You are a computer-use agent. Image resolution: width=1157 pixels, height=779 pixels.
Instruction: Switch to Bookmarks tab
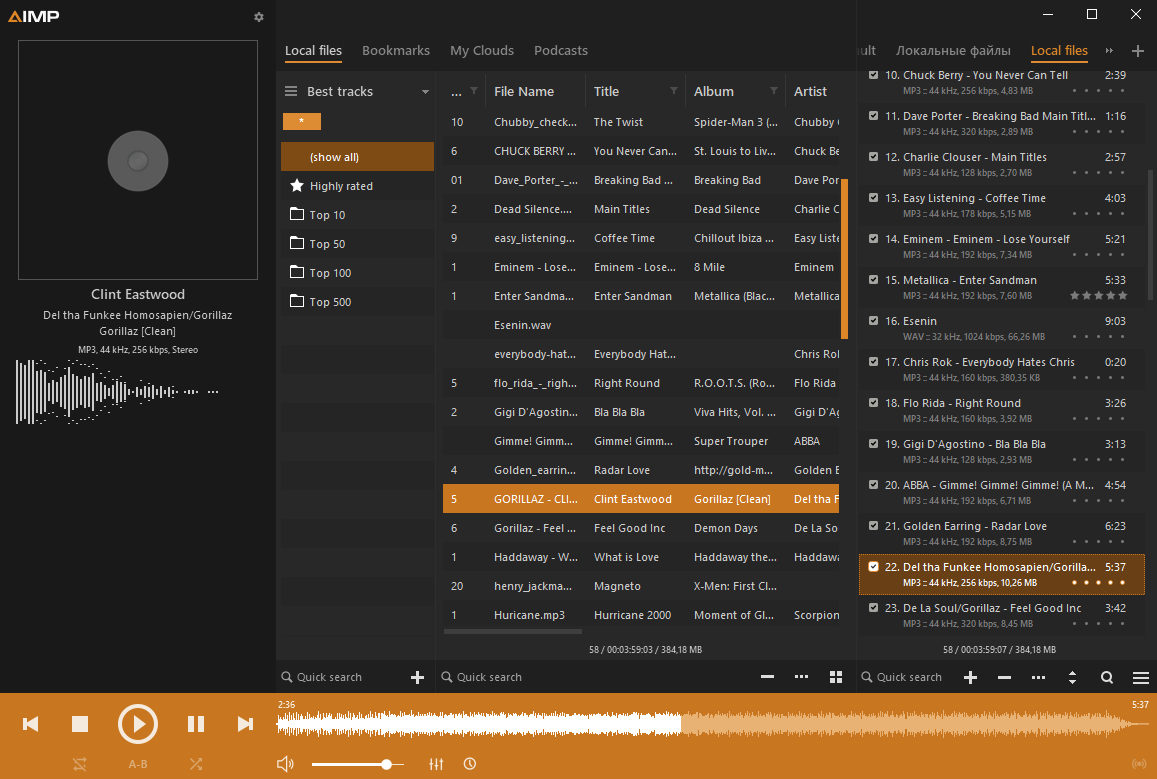pyautogui.click(x=396, y=50)
